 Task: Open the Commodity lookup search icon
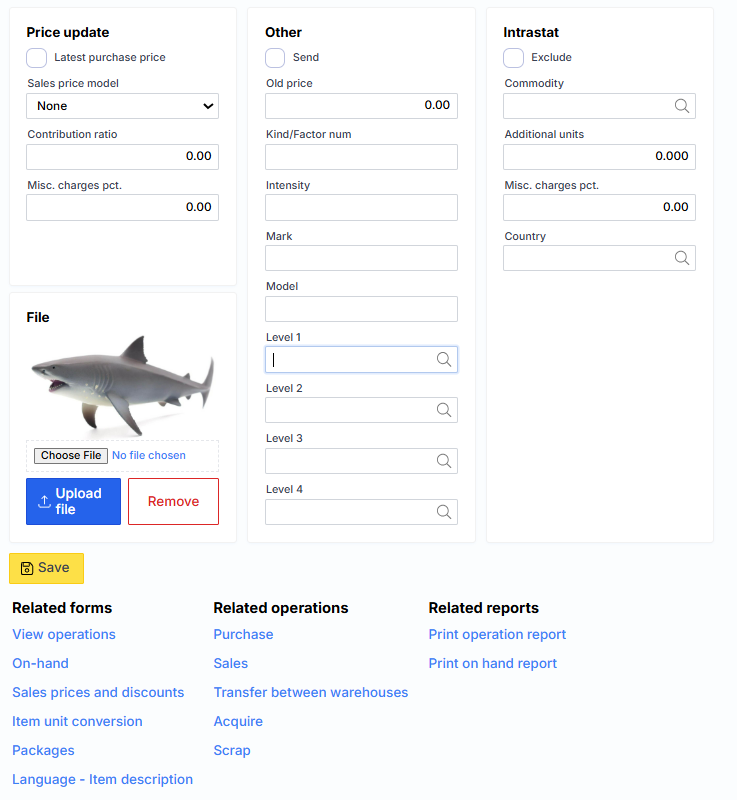[682, 106]
